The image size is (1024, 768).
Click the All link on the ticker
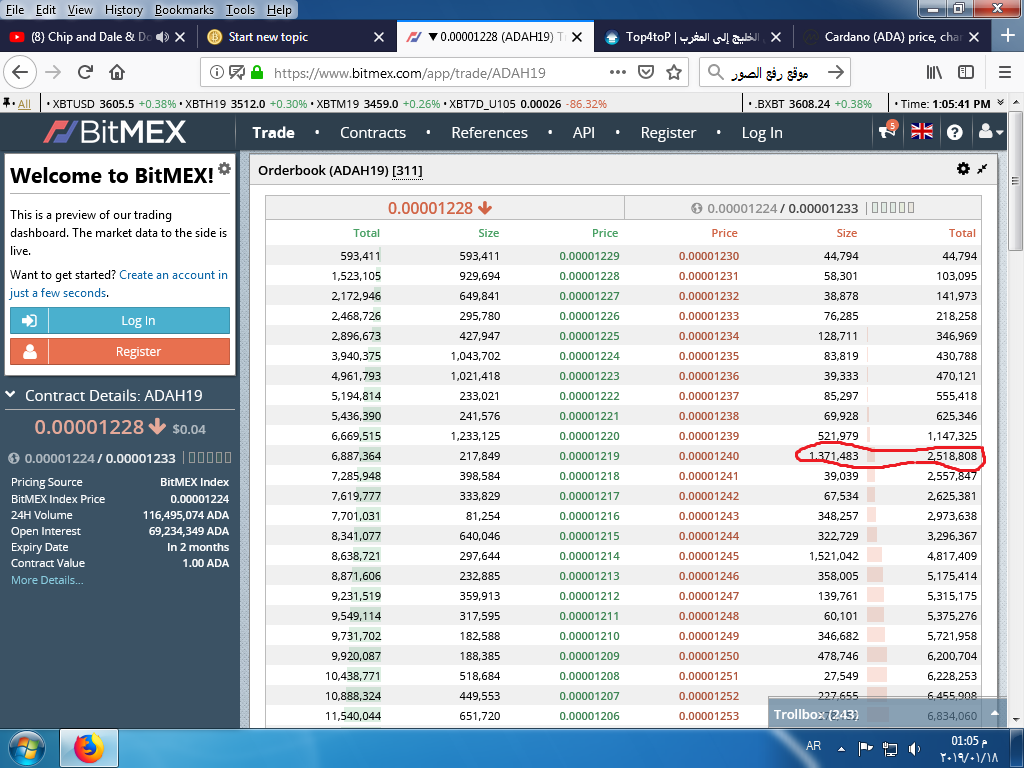24,104
